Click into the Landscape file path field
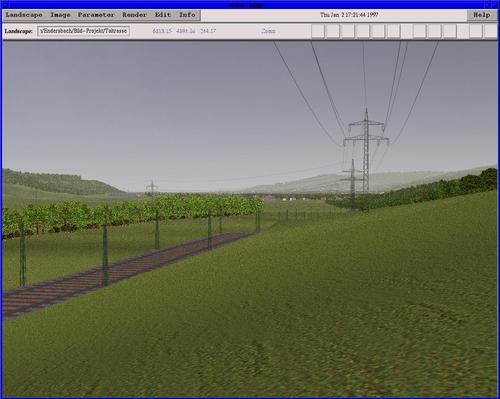The width and height of the screenshot is (500, 399). [x=83, y=31]
